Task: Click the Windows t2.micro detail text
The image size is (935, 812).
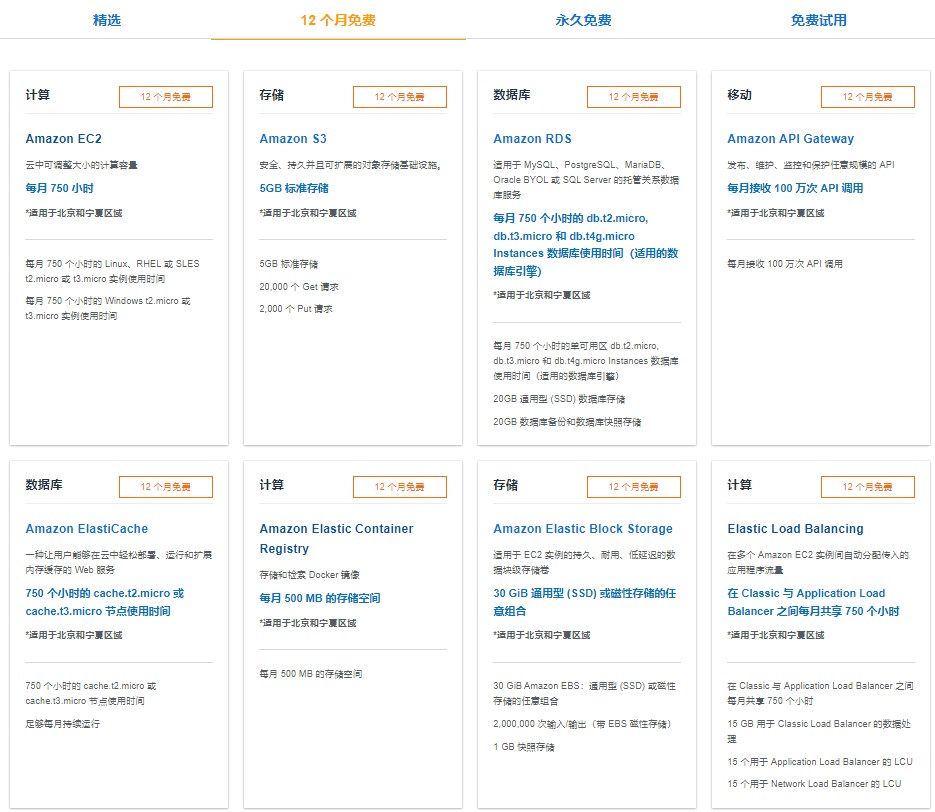Action: point(107,308)
